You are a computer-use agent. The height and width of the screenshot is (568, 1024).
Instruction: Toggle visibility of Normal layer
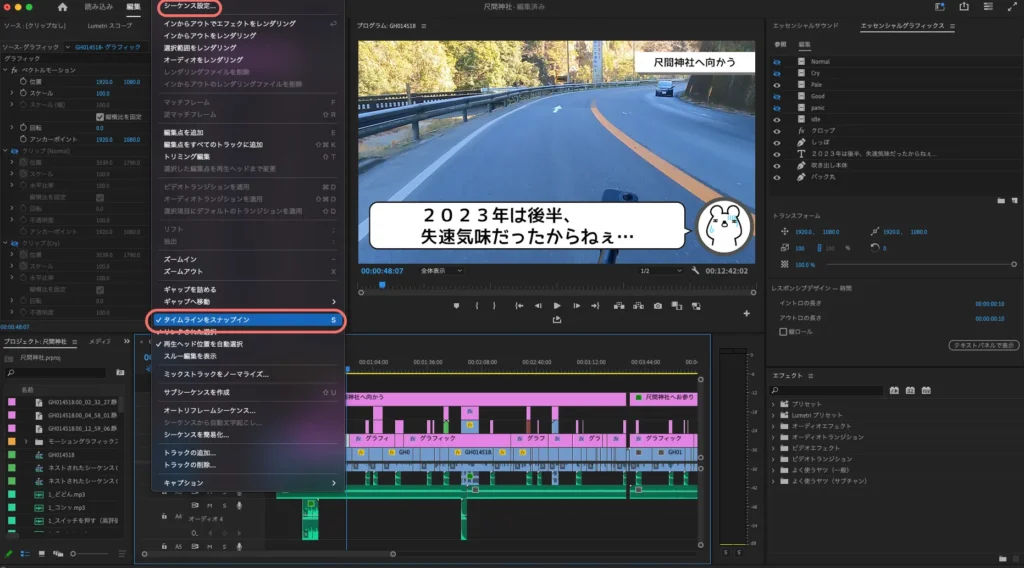(x=776, y=62)
